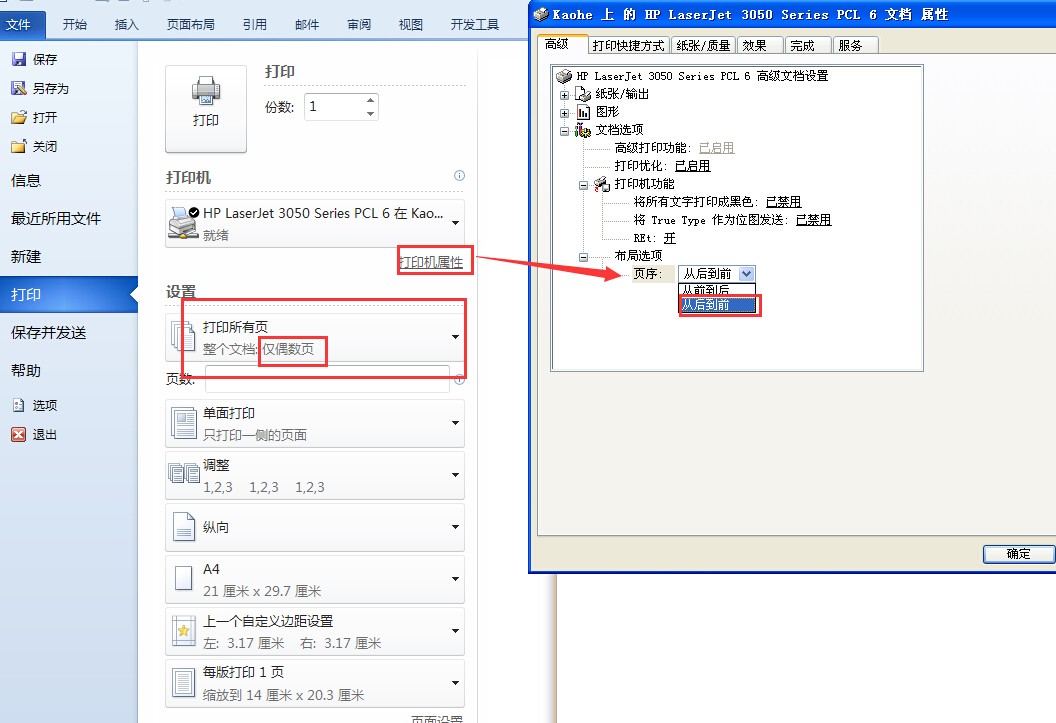Click the Print All Pages (打印所有页) icon
1056x723 pixels.
click(x=183, y=336)
